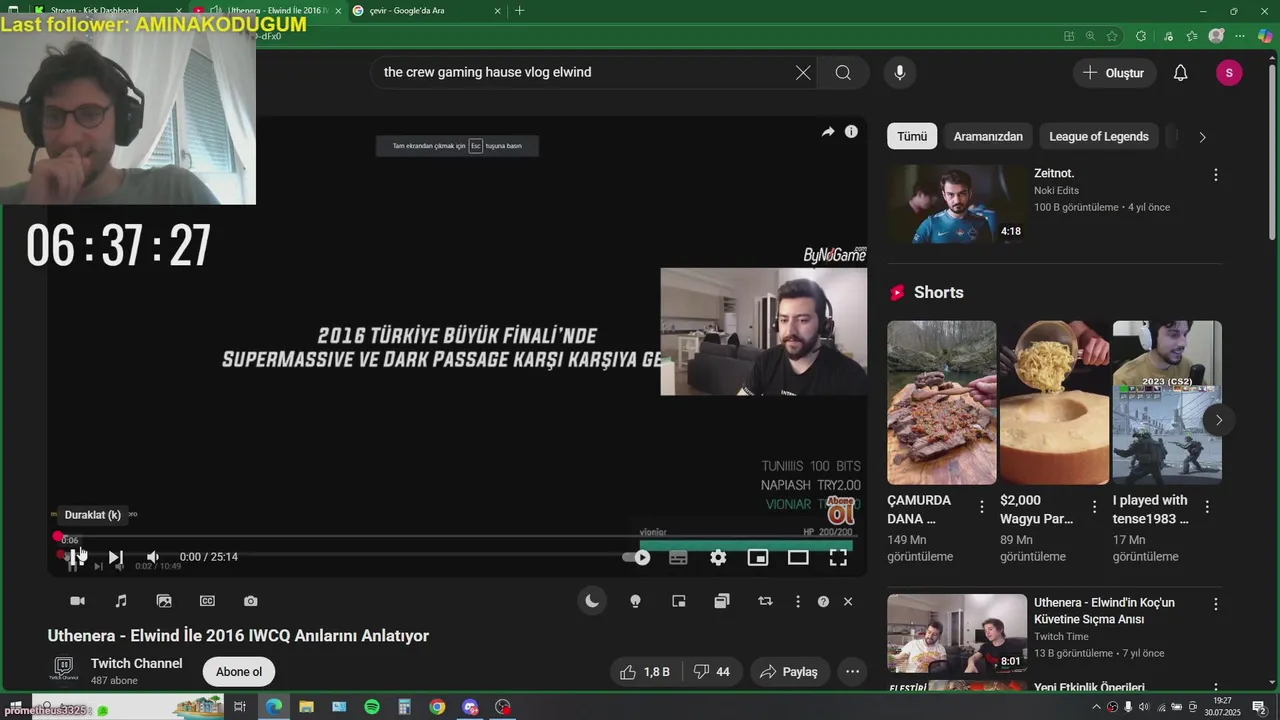
Task: Open Zeitnot. video thumbnail
Action: click(x=957, y=204)
